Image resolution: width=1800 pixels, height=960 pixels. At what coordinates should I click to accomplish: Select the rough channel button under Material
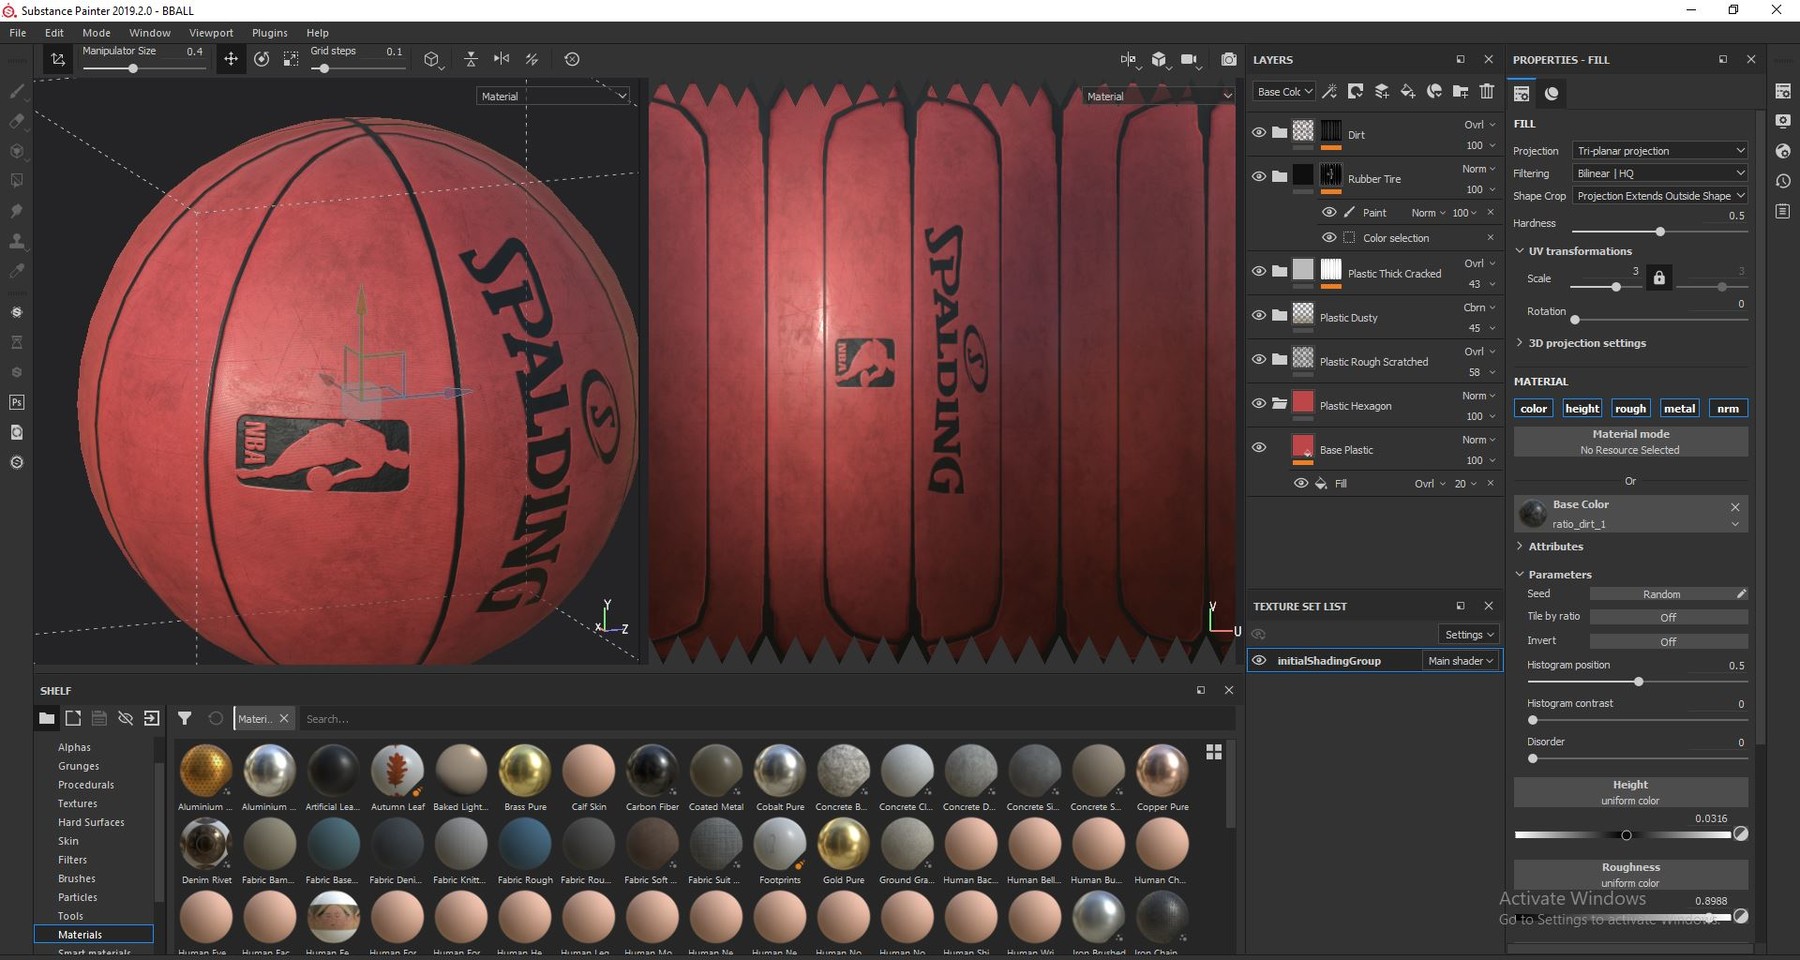tap(1630, 408)
